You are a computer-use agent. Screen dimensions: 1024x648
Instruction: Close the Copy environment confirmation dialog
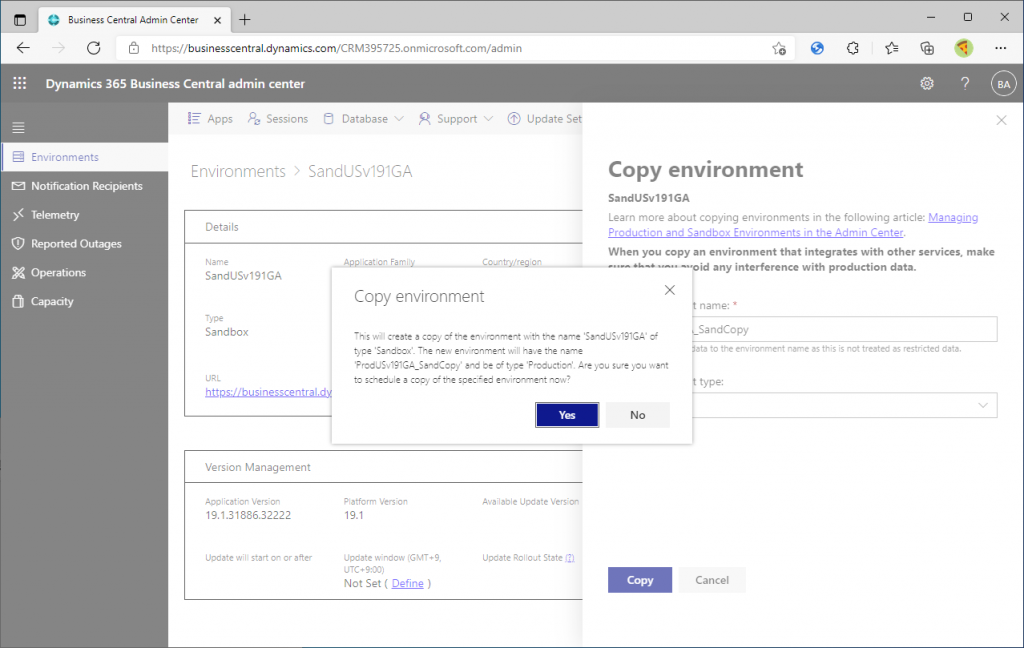tap(669, 290)
